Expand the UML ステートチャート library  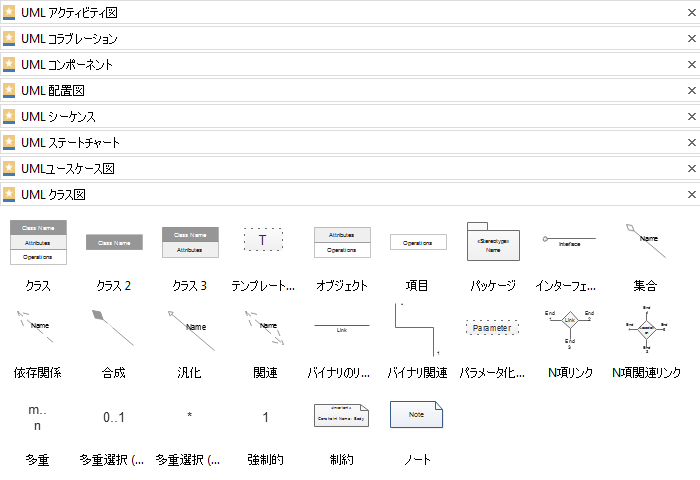pyautogui.click(x=350, y=142)
